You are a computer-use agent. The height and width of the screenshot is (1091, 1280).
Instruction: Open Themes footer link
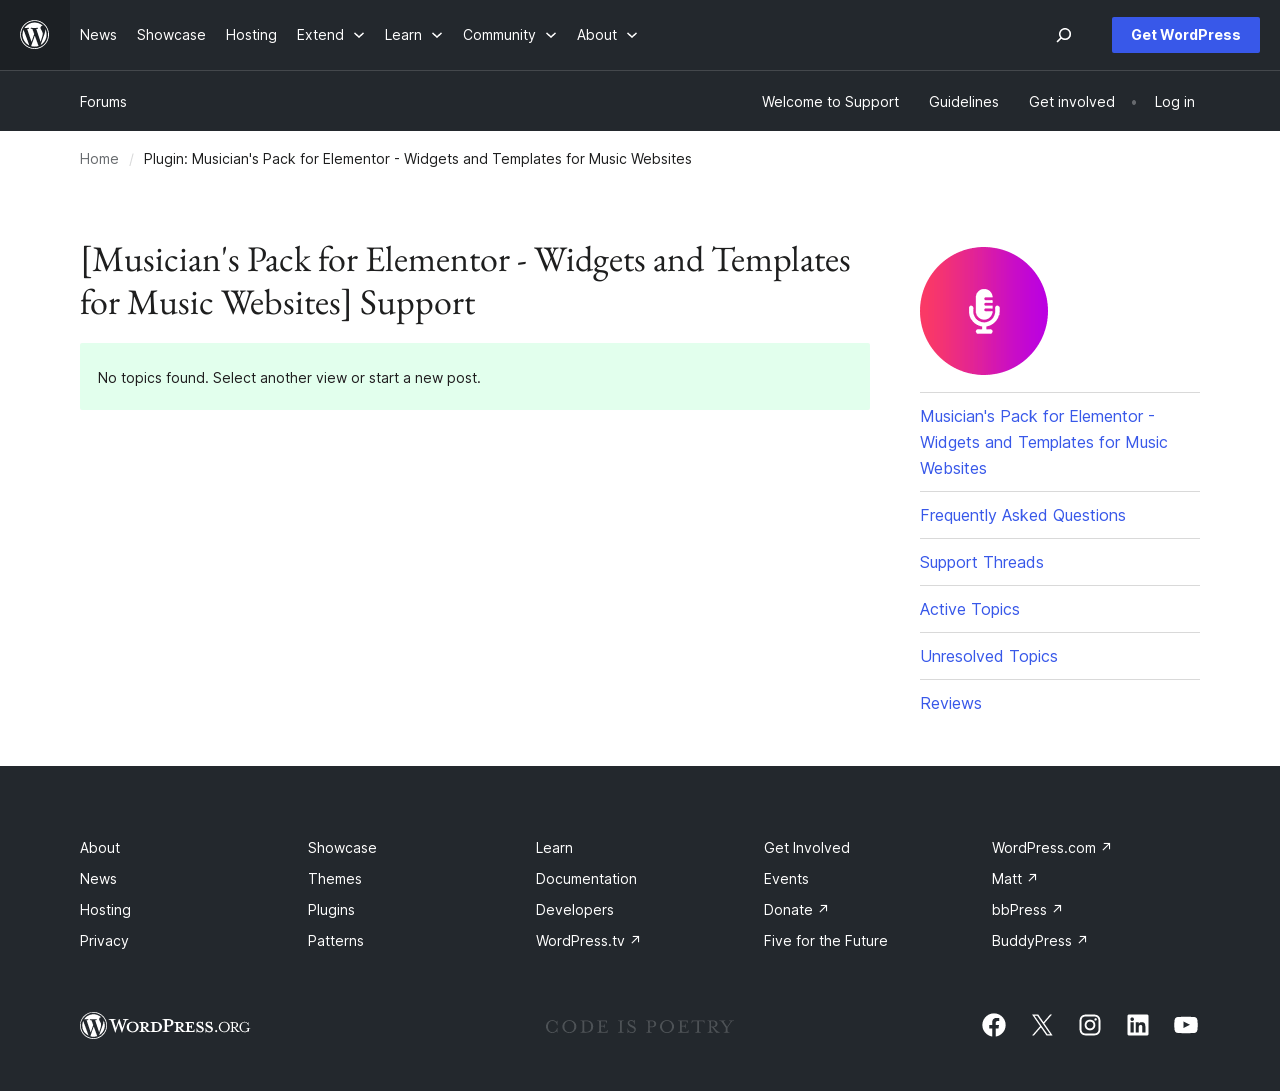335,879
